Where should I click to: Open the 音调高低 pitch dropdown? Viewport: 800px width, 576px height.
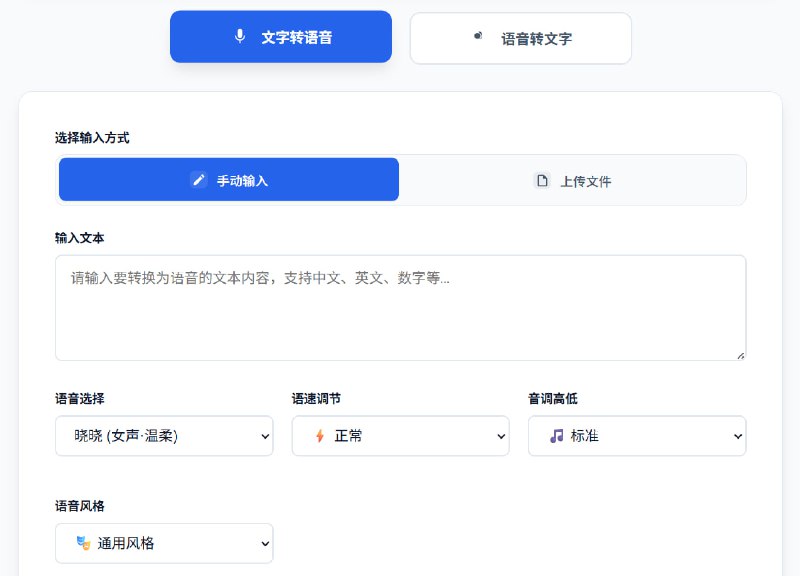(636, 435)
